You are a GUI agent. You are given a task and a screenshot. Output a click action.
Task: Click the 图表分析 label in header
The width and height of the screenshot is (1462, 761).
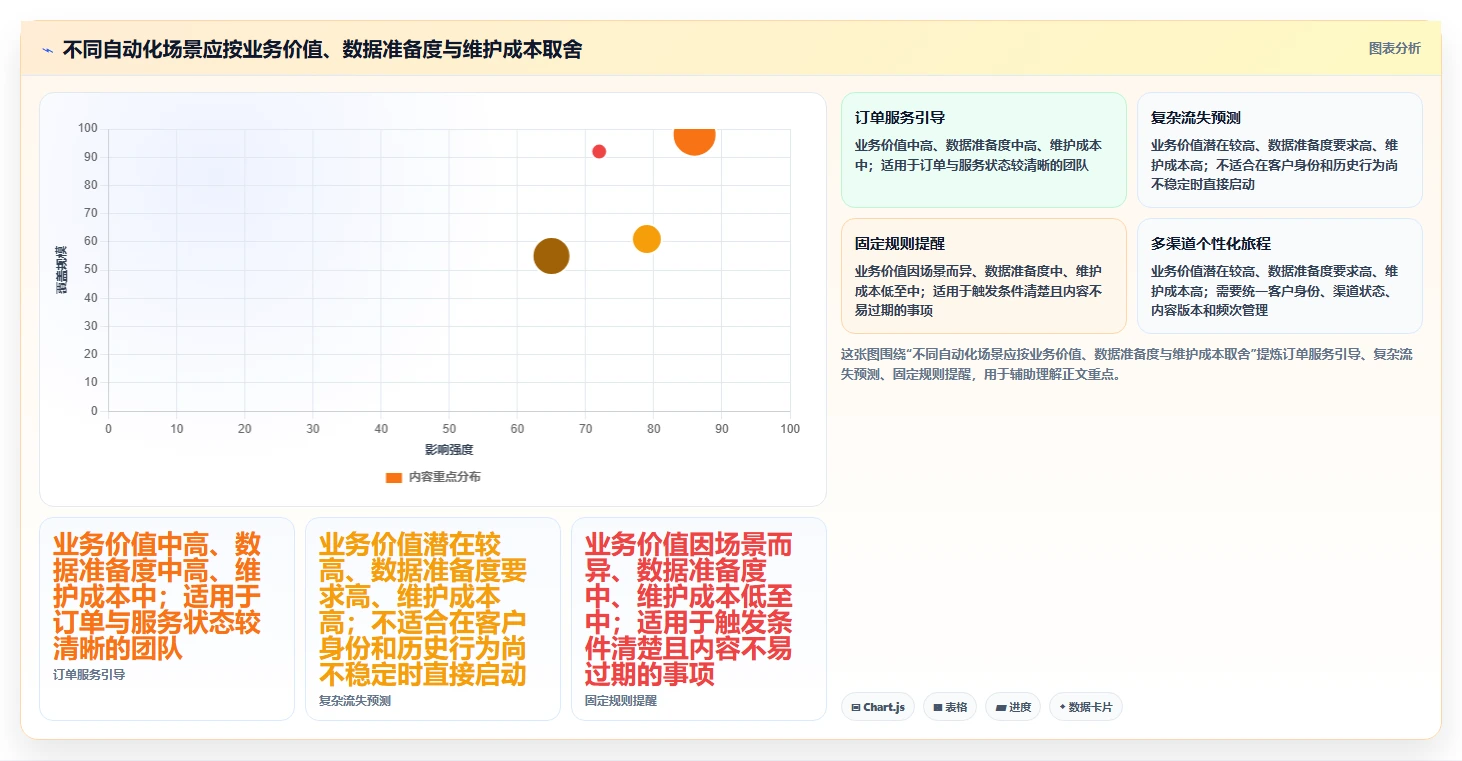pyautogui.click(x=1394, y=48)
